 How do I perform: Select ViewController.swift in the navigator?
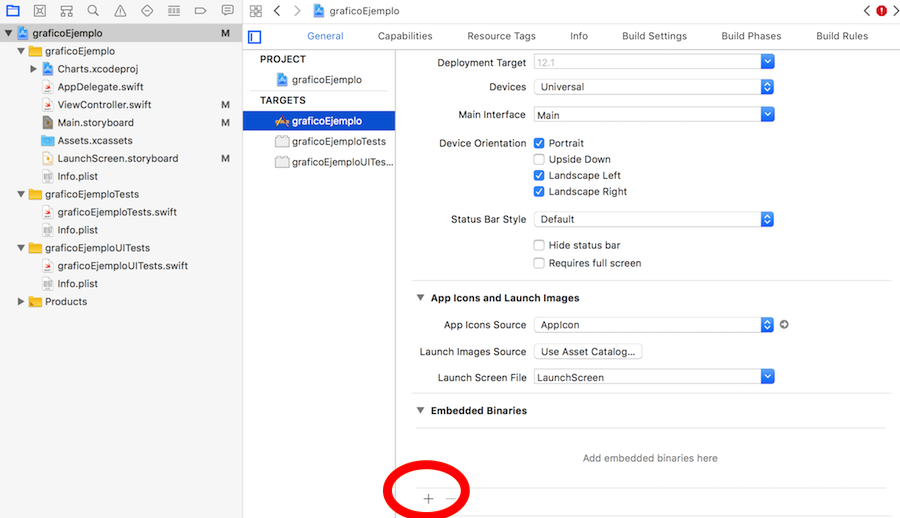104,105
